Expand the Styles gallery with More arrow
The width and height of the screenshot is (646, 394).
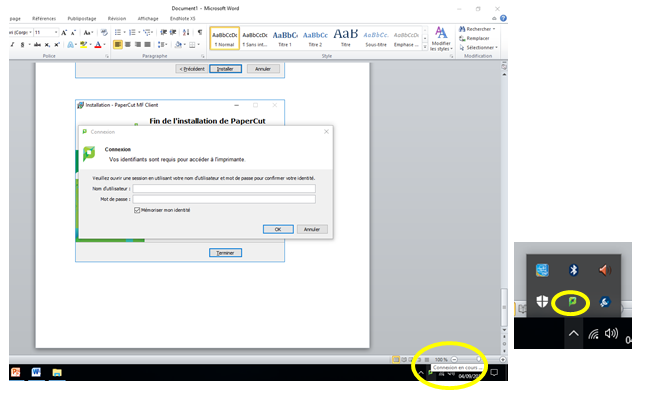pyautogui.click(x=425, y=47)
